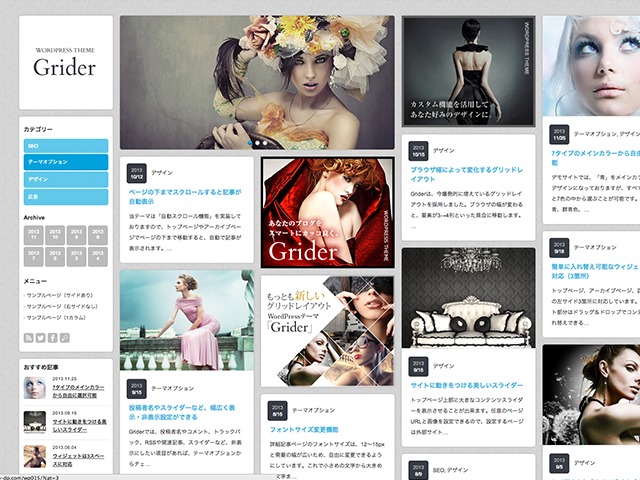Select the second slider dot
Viewport: 640px width, 480px height.
(258, 143)
